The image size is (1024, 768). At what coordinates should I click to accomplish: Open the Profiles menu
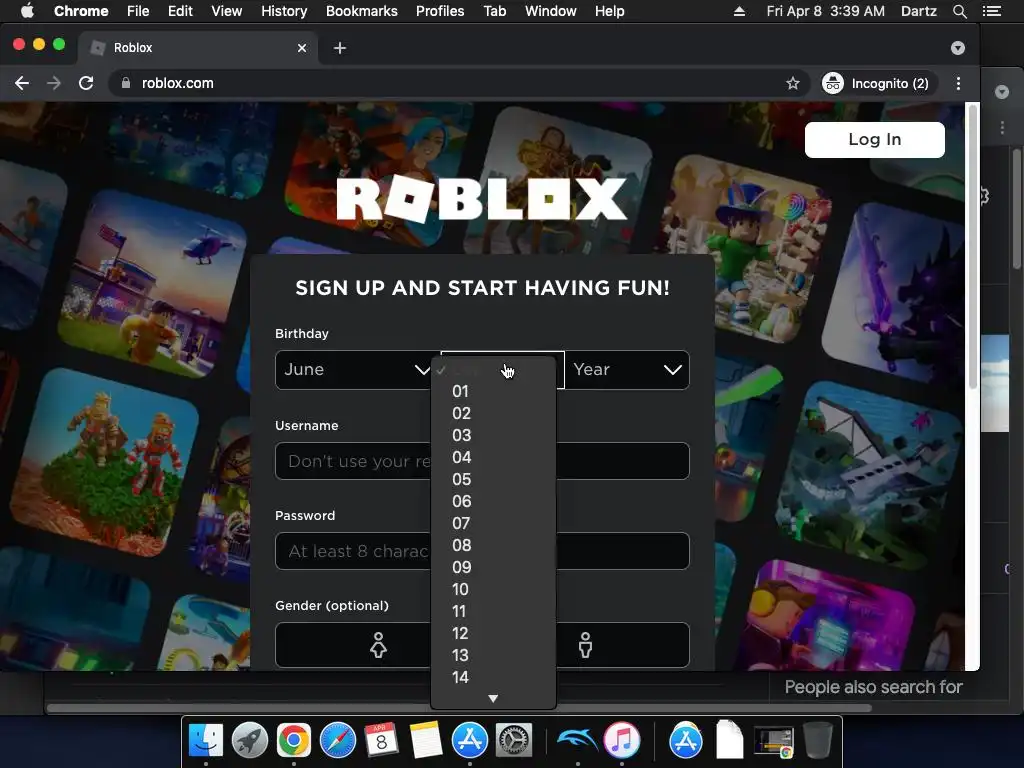pyautogui.click(x=440, y=11)
